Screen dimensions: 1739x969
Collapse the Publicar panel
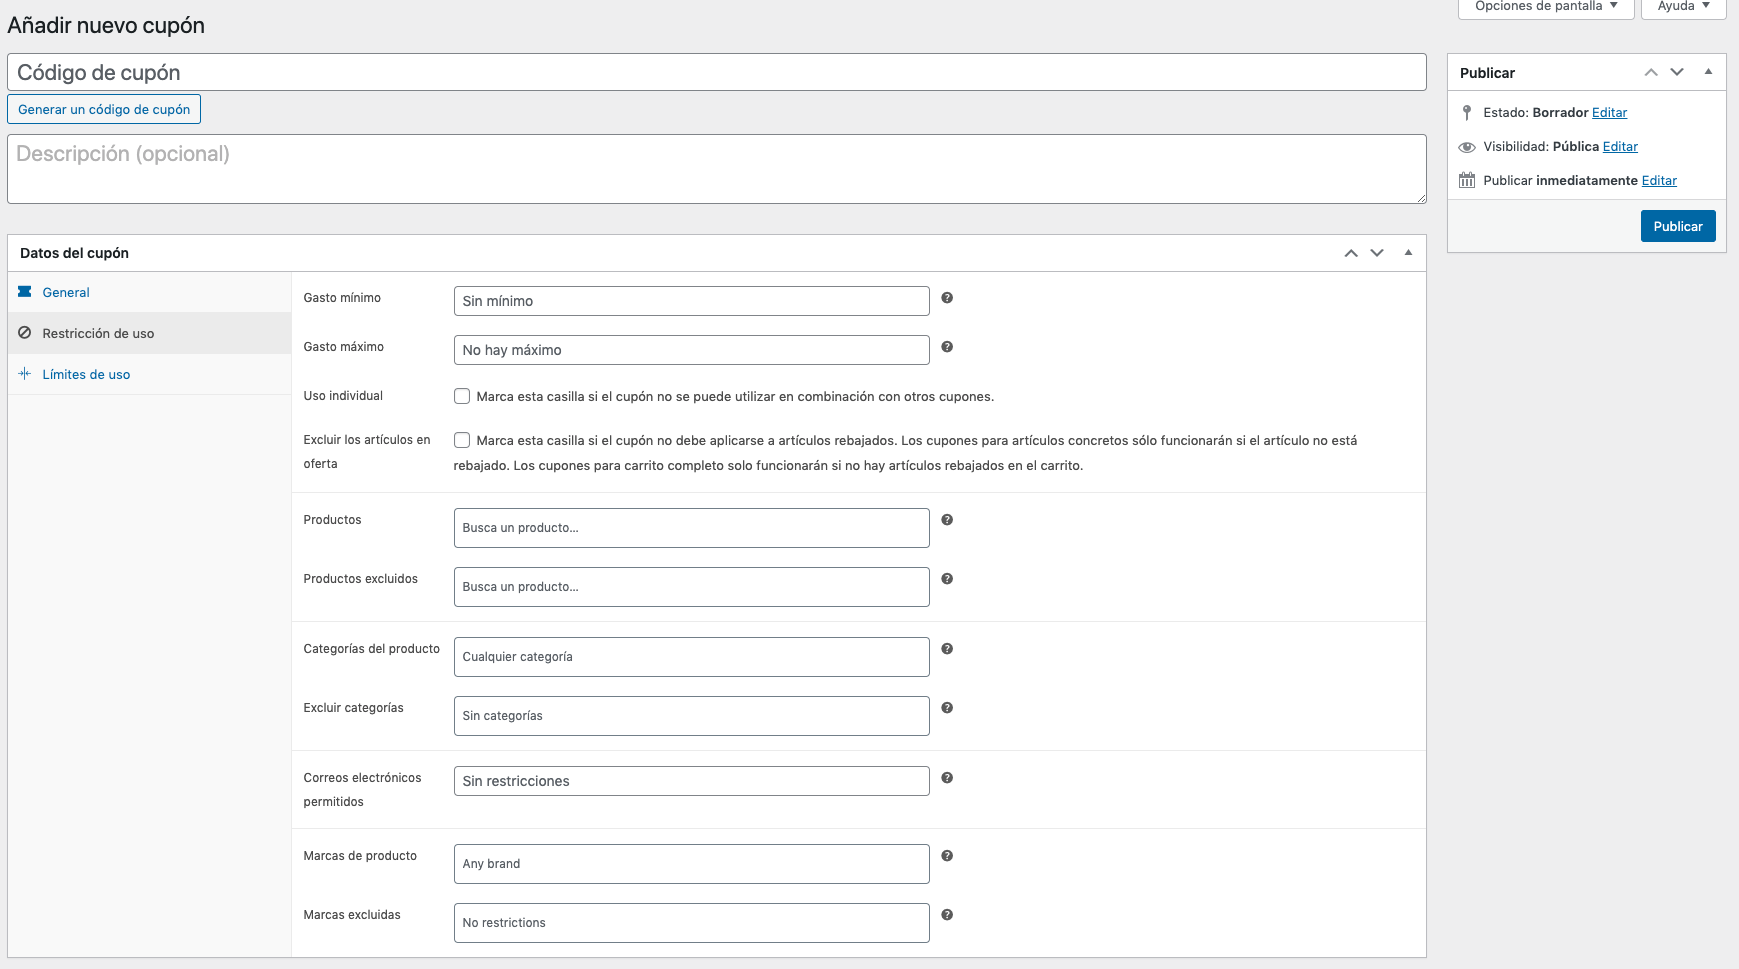(x=1708, y=72)
